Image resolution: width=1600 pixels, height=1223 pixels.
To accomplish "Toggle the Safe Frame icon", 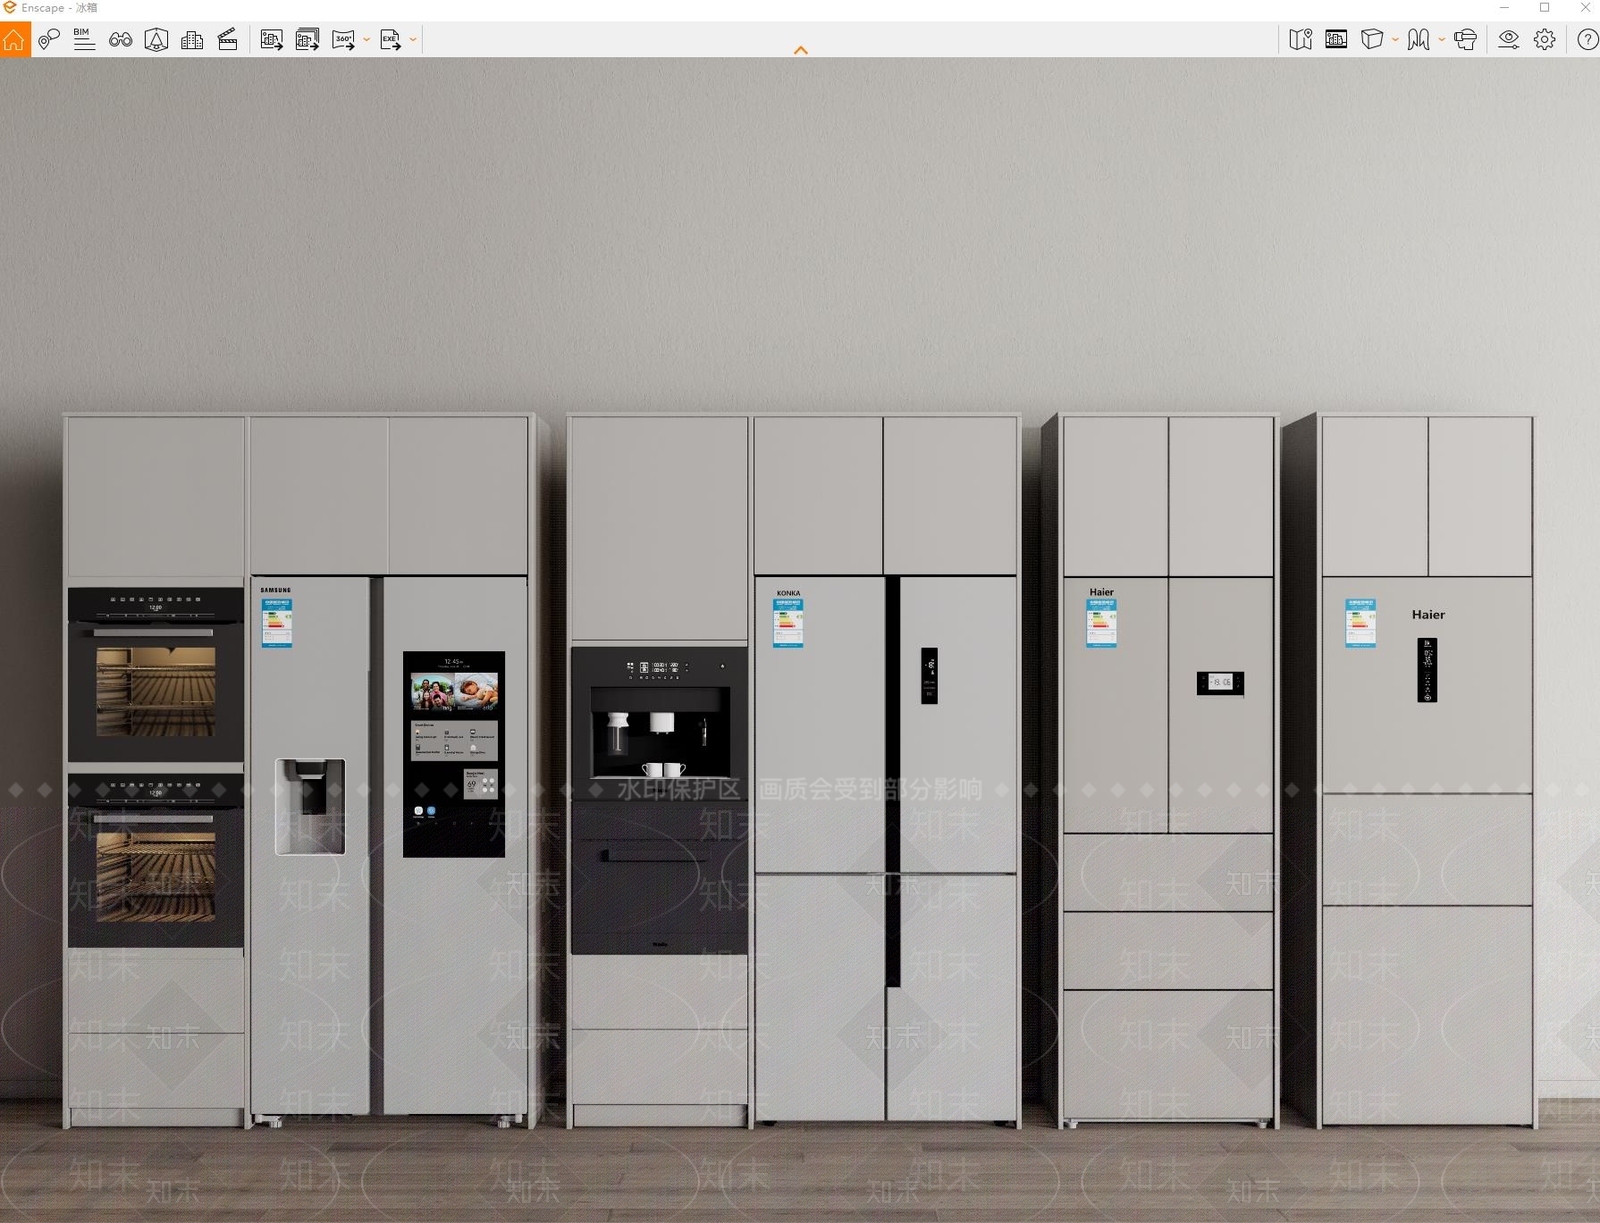I will 156,40.
